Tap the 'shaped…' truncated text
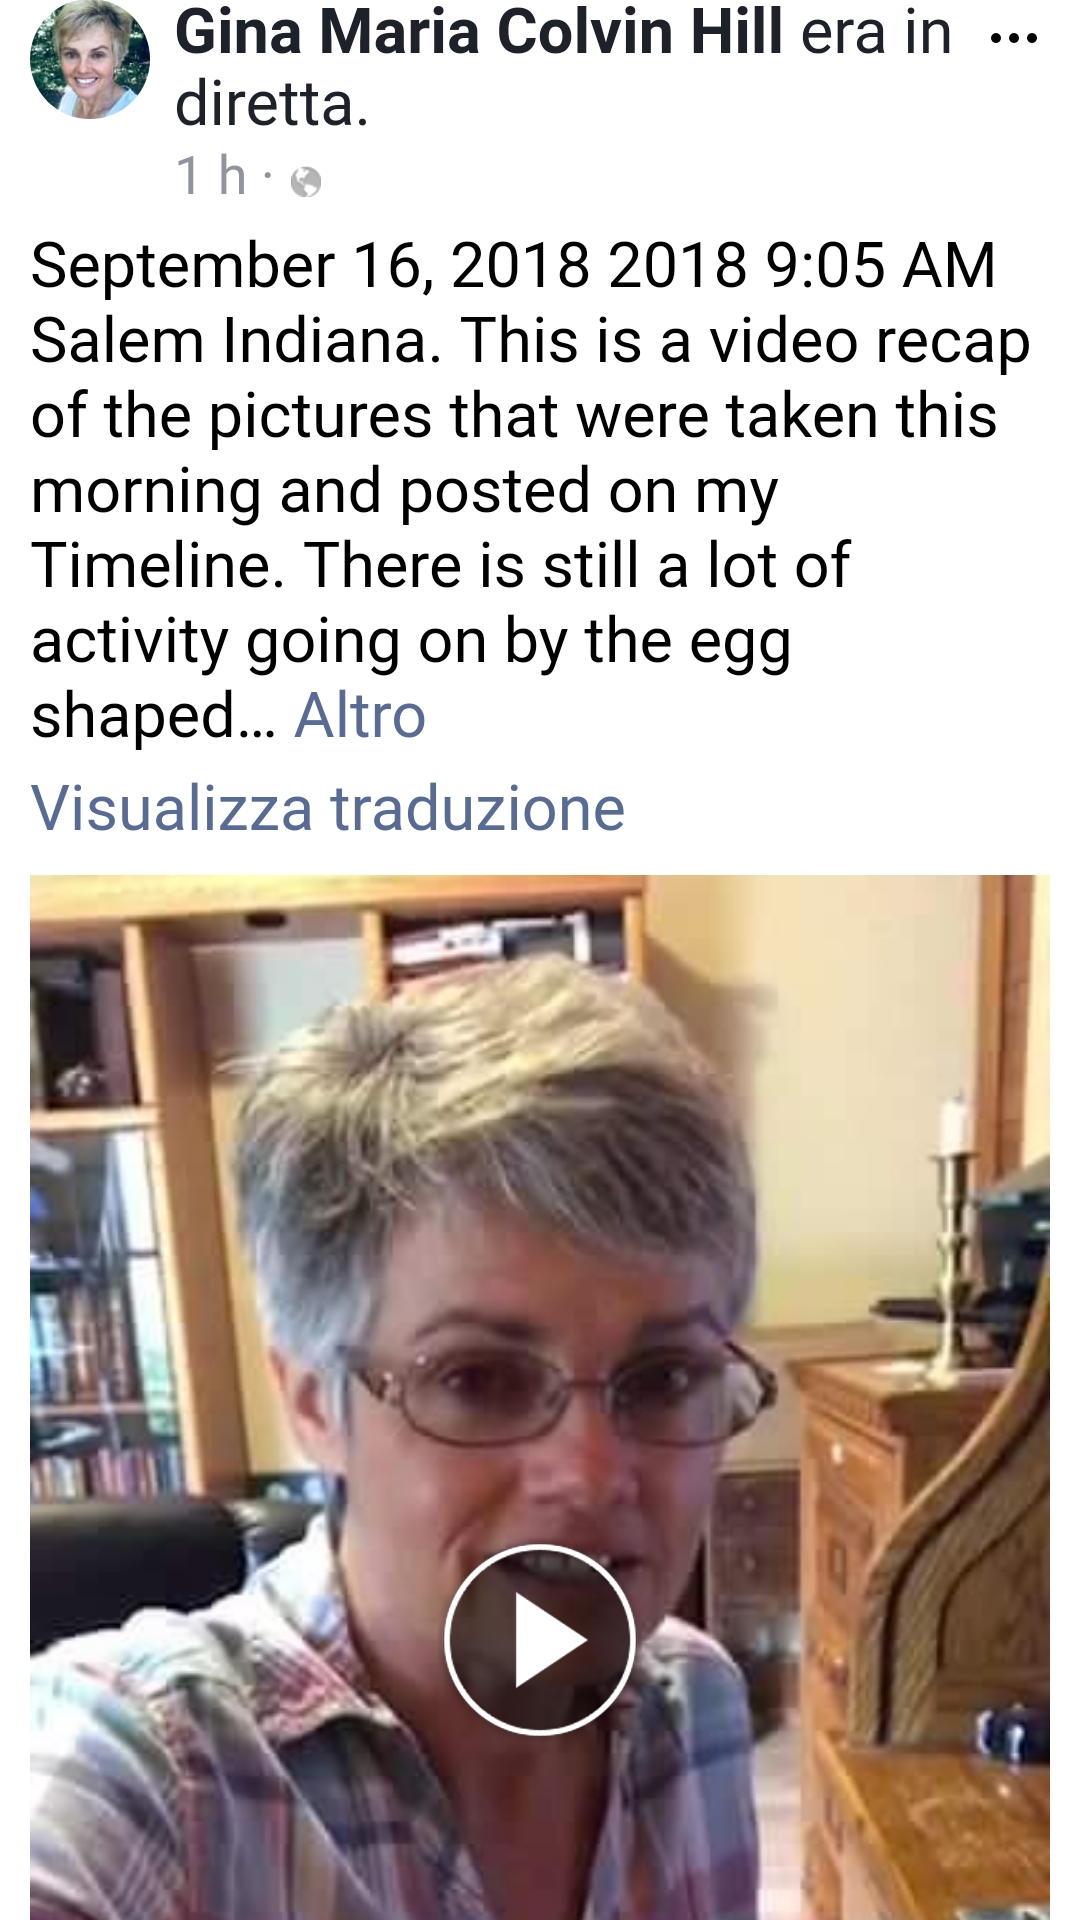 point(153,718)
